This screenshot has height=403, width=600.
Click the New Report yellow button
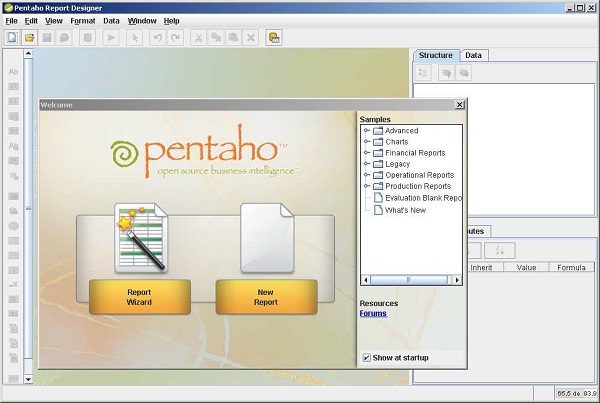pos(266,297)
